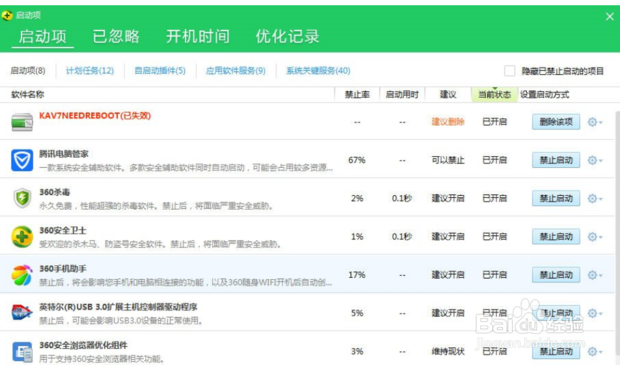Viewport: 620px width, 365px height.
Task: Click the KAV7NEEDREBOOT(已失效) entry name
Action: [95, 116]
